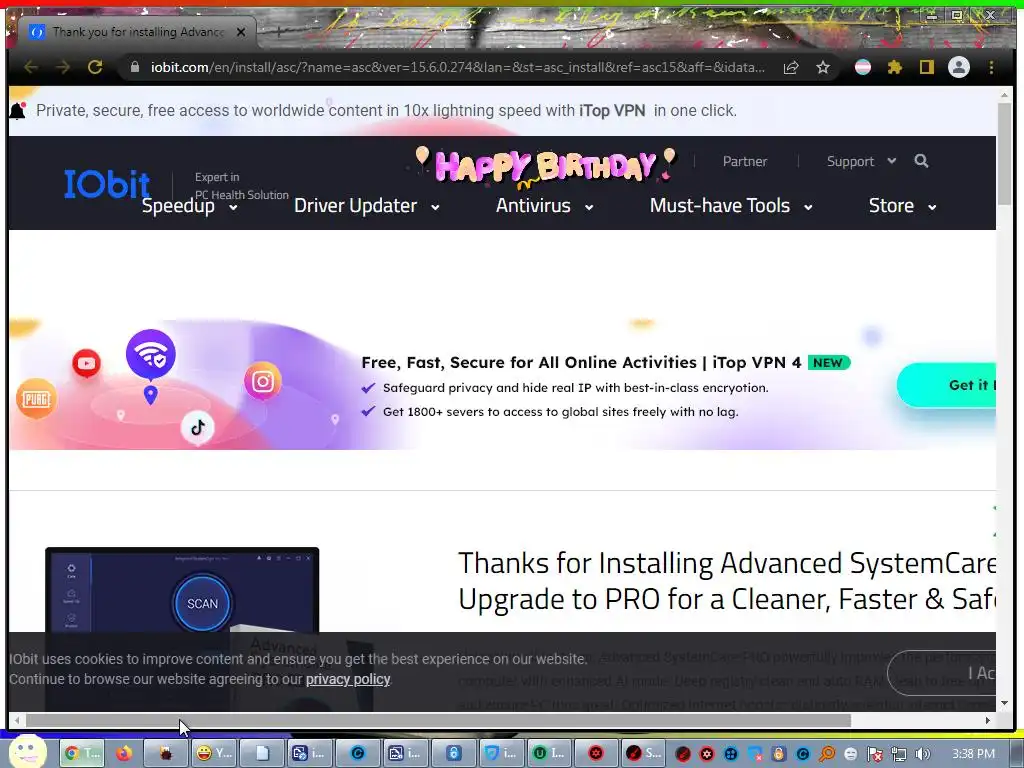
Task: Expand the Driver Updater menu
Action: (x=366, y=206)
